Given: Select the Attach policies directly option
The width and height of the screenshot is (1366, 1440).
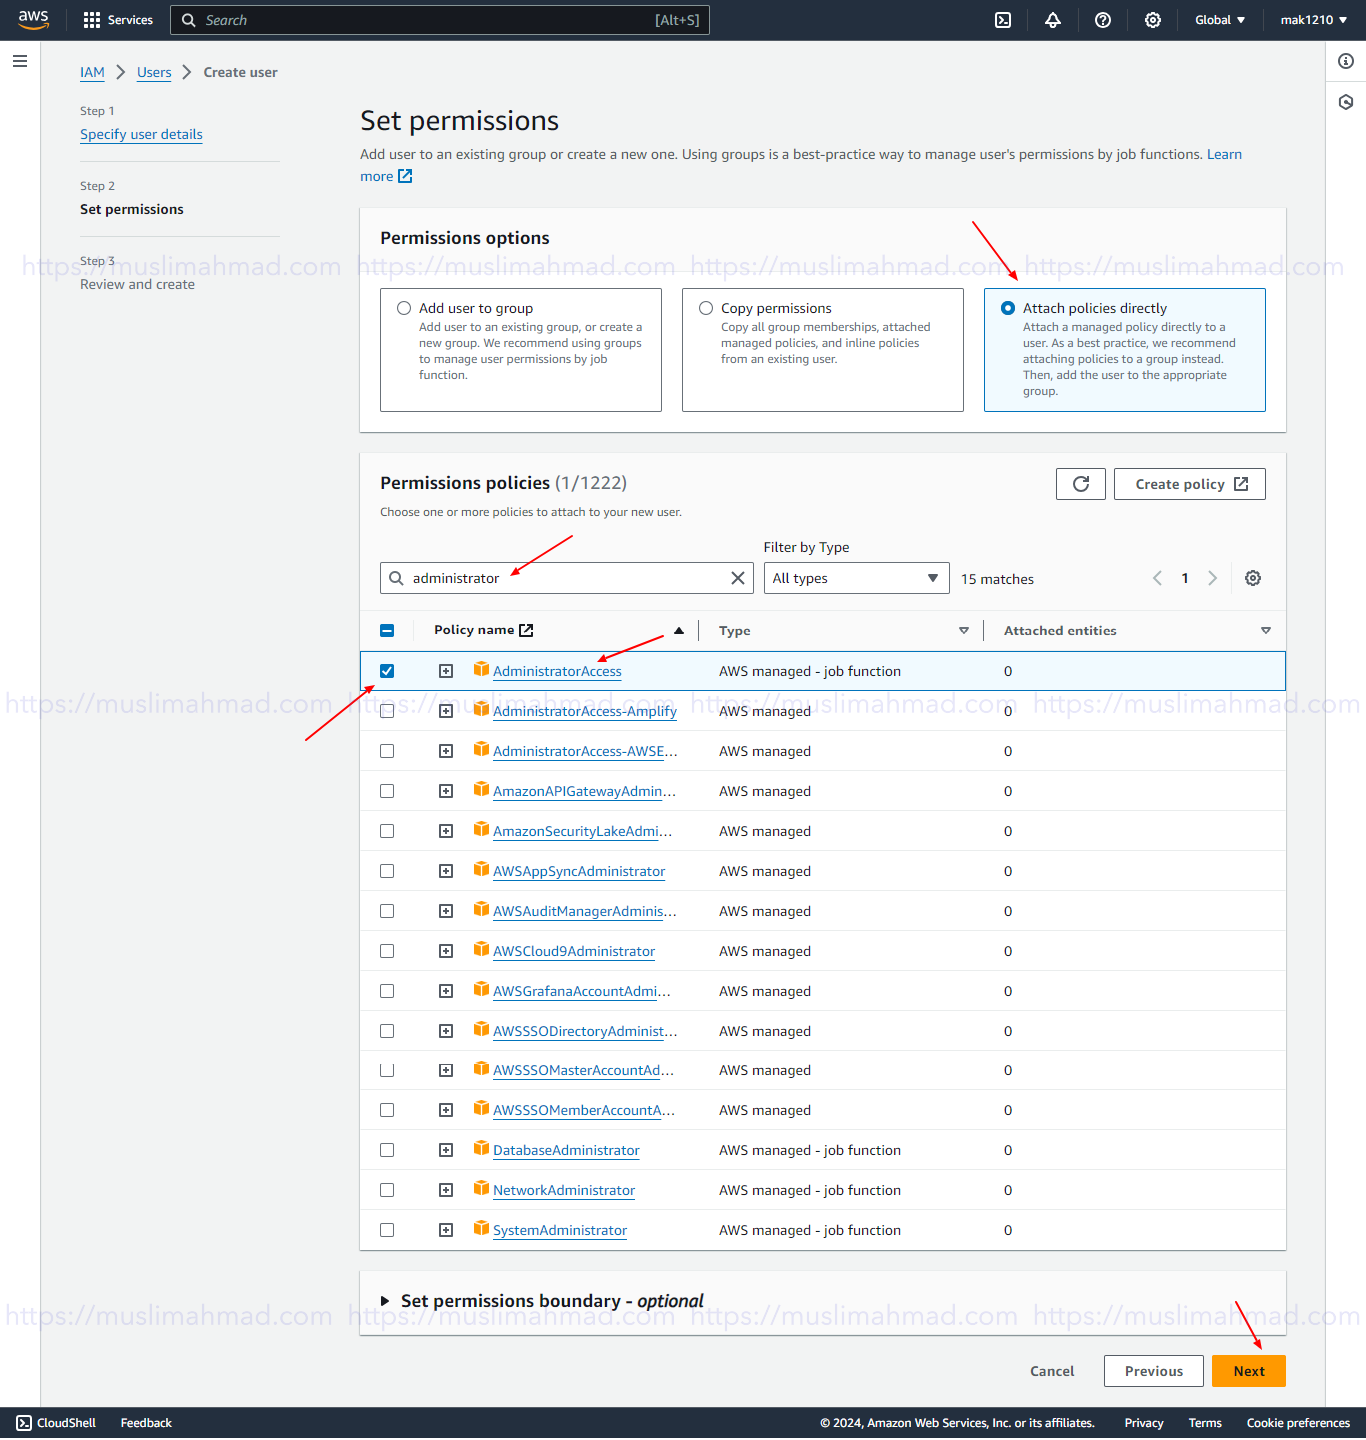Looking at the screenshot, I should pos(1008,308).
